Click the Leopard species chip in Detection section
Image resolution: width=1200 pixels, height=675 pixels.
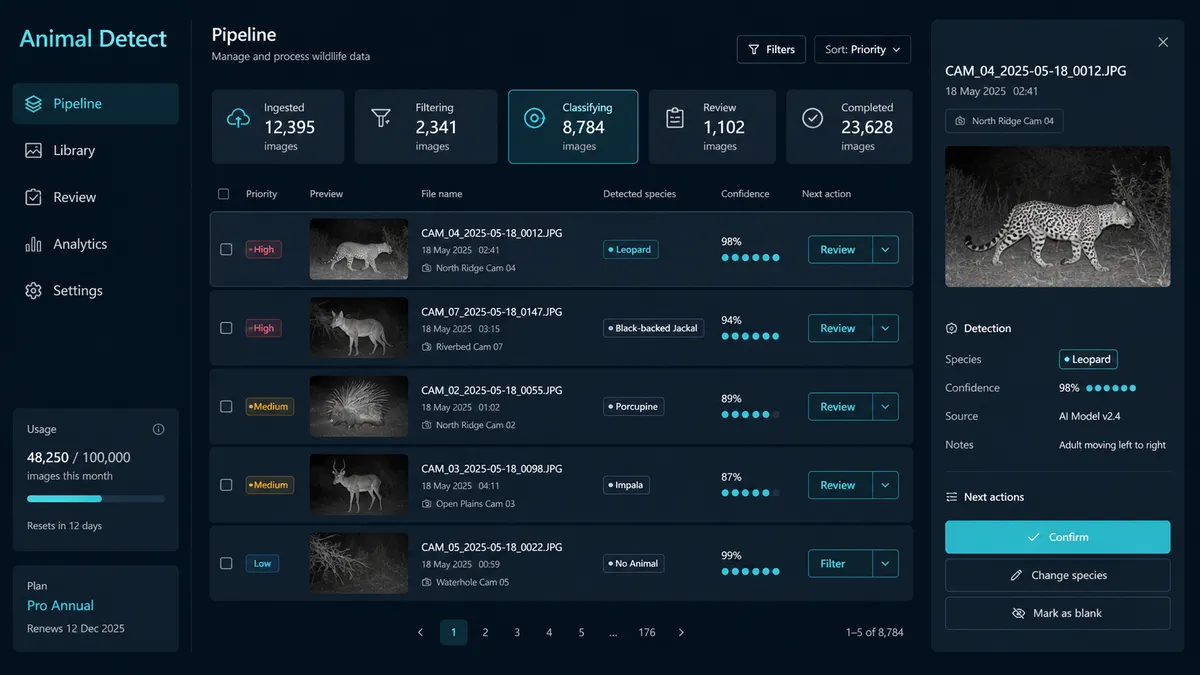tap(1088, 359)
